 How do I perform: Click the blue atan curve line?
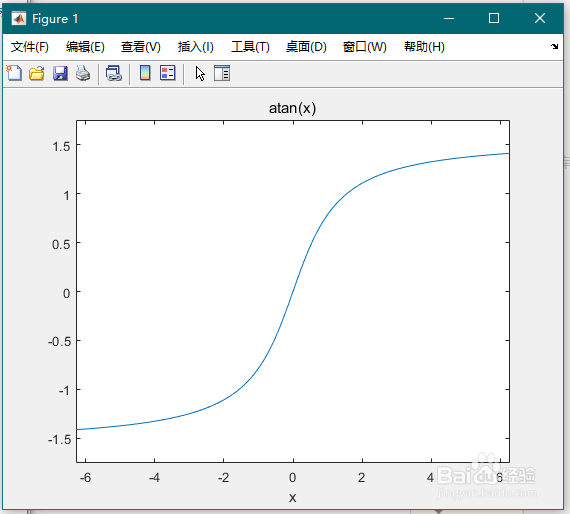point(293,292)
